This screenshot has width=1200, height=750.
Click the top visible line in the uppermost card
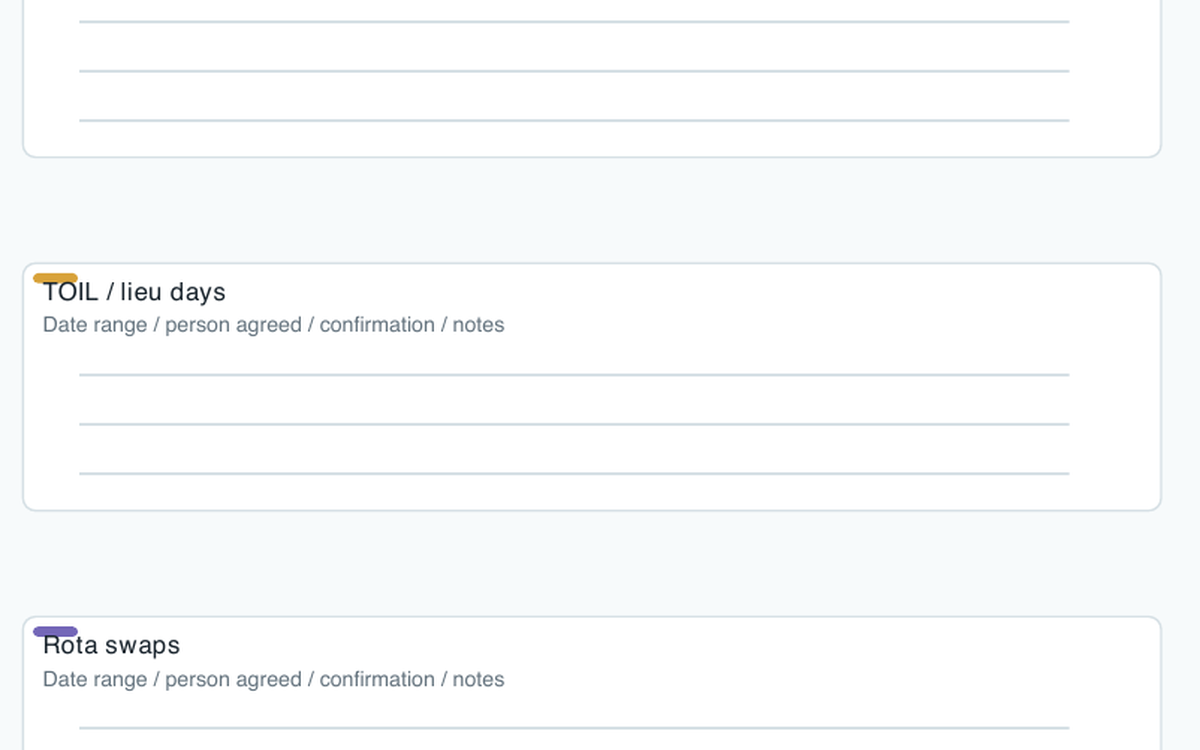point(574,21)
